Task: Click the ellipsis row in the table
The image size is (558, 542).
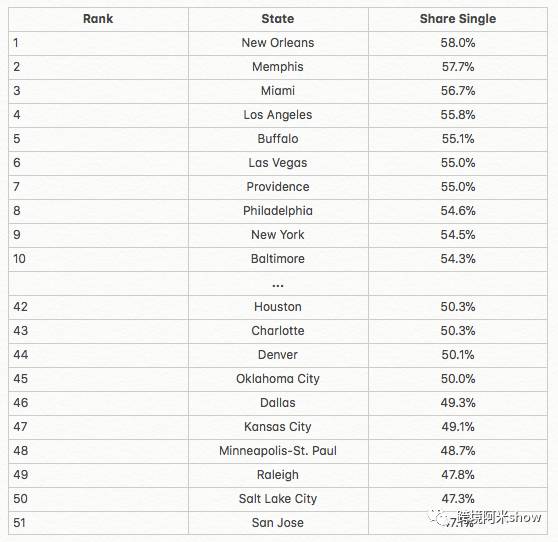Action: tap(278, 284)
